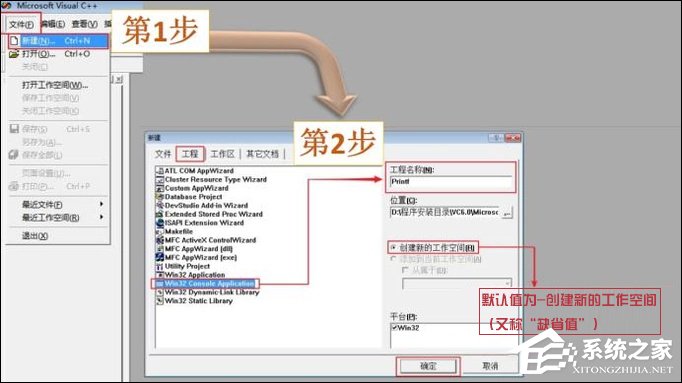Choose 打开工作空间(W)... from the menu
Screen dimensions: 682x383
click(x=55, y=85)
